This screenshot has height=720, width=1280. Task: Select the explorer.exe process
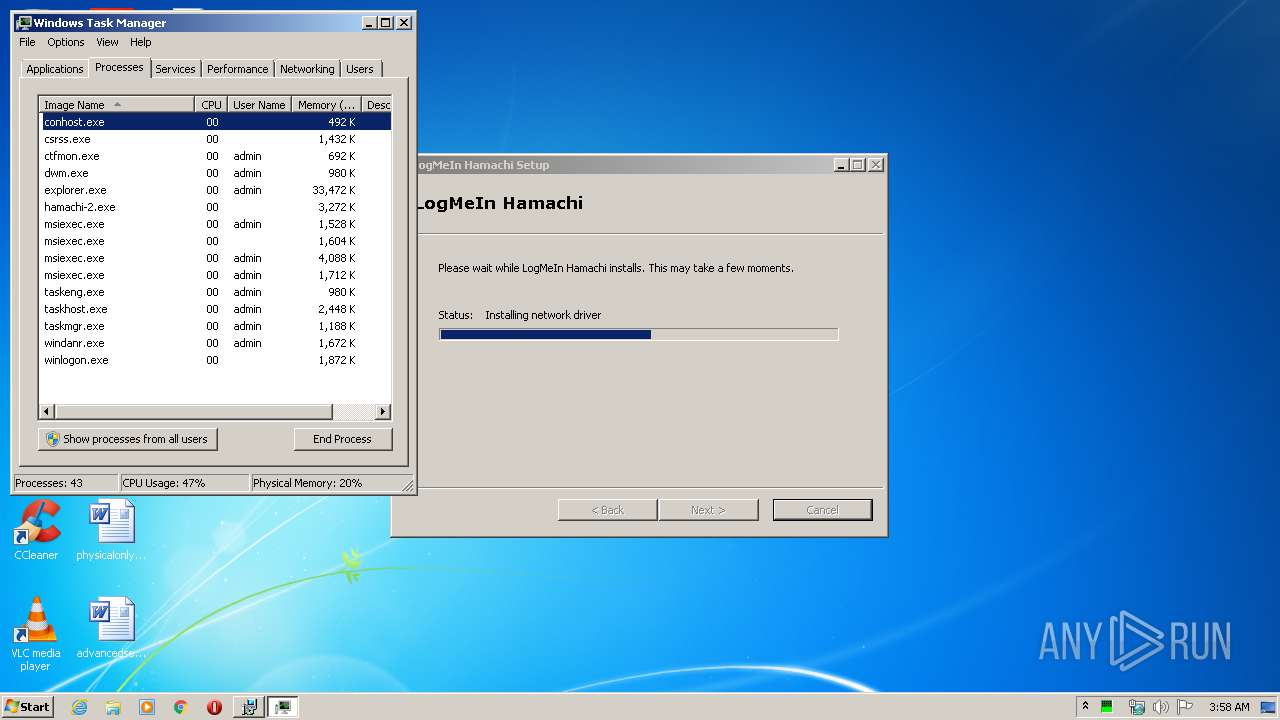point(215,190)
